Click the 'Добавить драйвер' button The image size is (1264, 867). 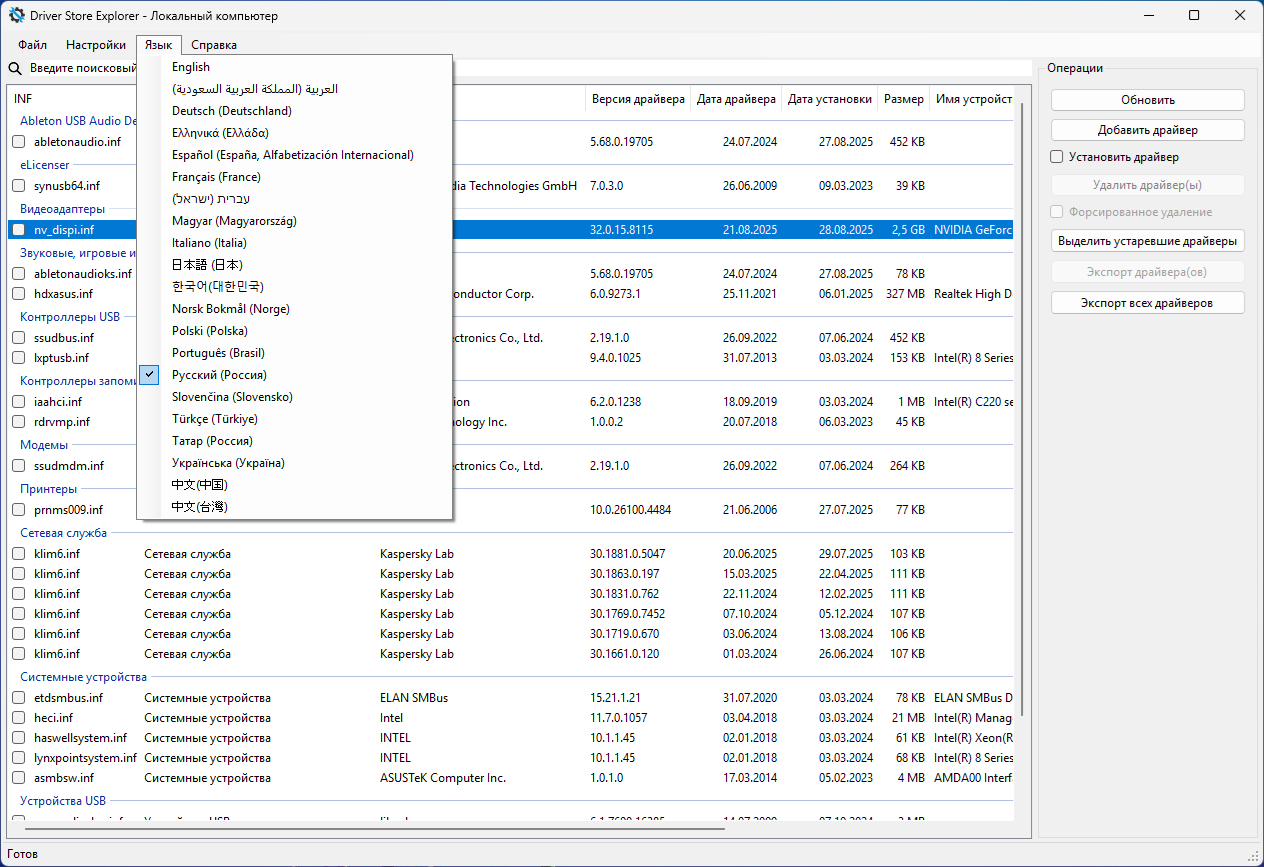[1147, 130]
